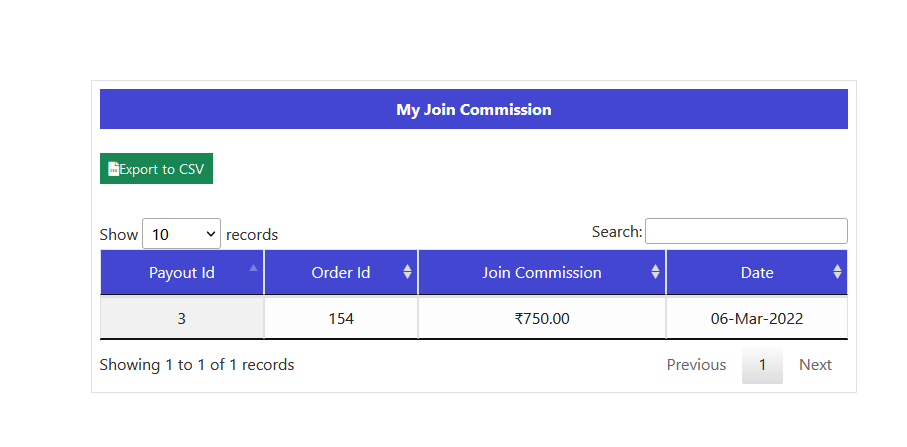Click the My Join Commission title bar
The width and height of the screenshot is (907, 447).
coord(473,109)
